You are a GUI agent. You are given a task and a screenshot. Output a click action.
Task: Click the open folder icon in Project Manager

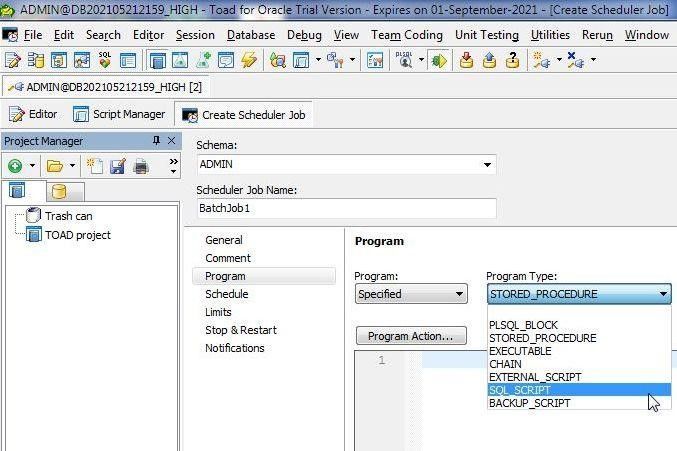pyautogui.click(x=55, y=166)
